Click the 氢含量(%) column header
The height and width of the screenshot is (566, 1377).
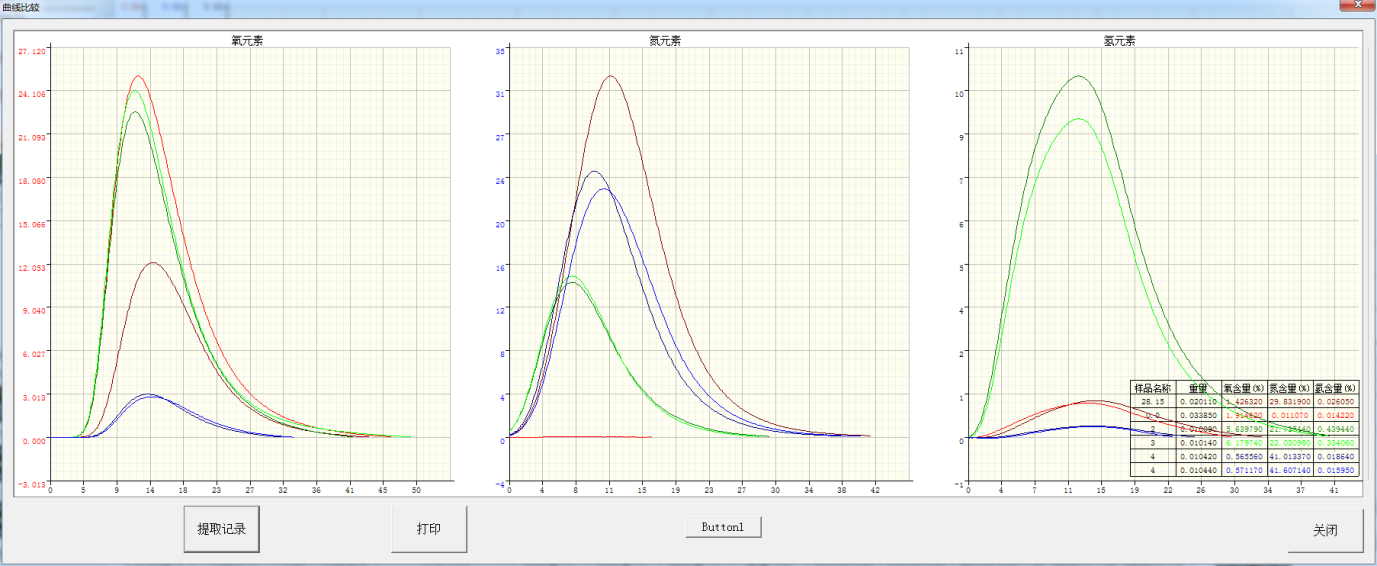(1335, 387)
